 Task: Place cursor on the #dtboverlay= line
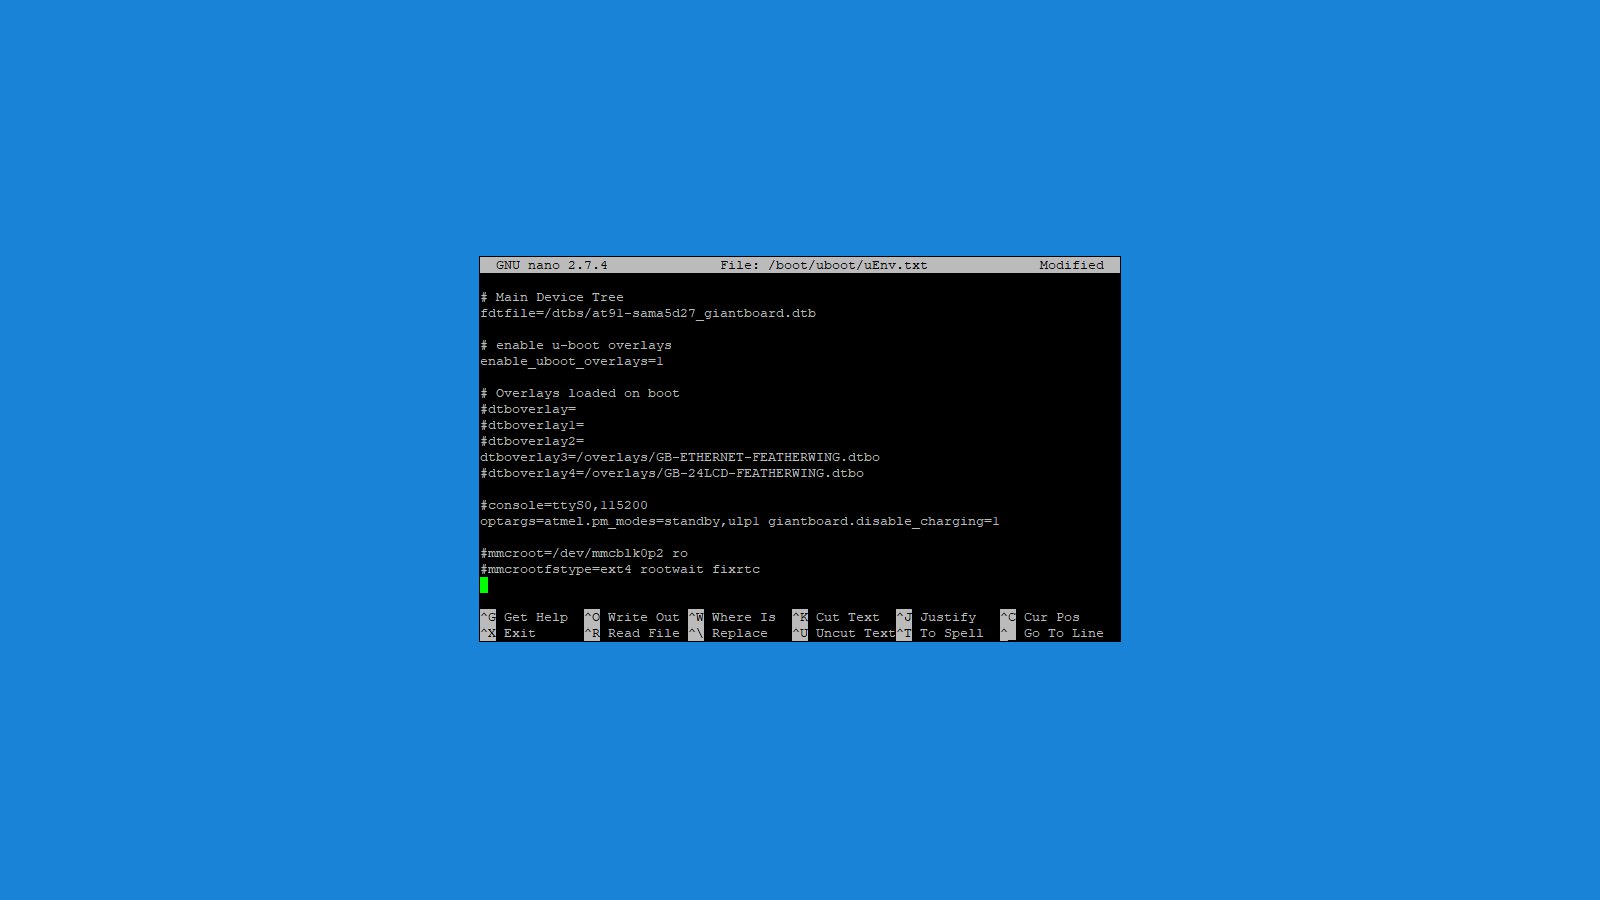pos(528,409)
